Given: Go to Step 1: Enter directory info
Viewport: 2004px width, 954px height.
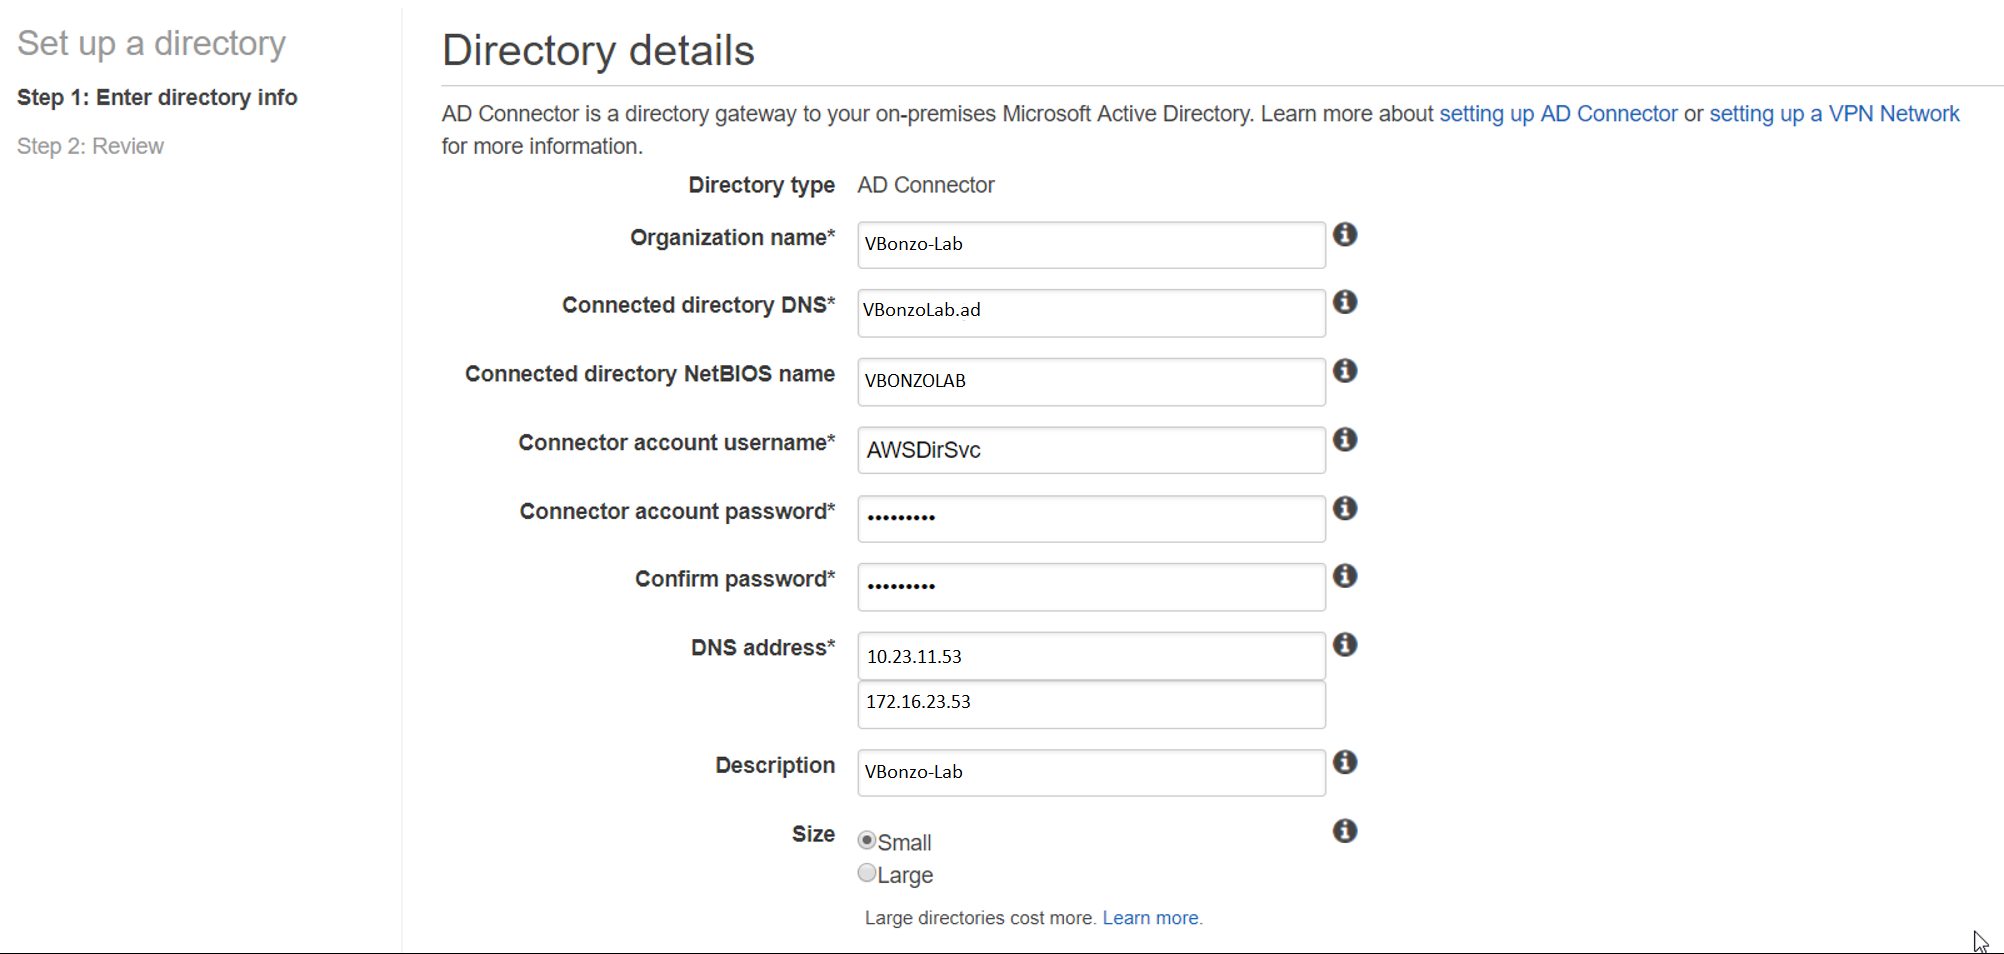Looking at the screenshot, I should [x=157, y=97].
